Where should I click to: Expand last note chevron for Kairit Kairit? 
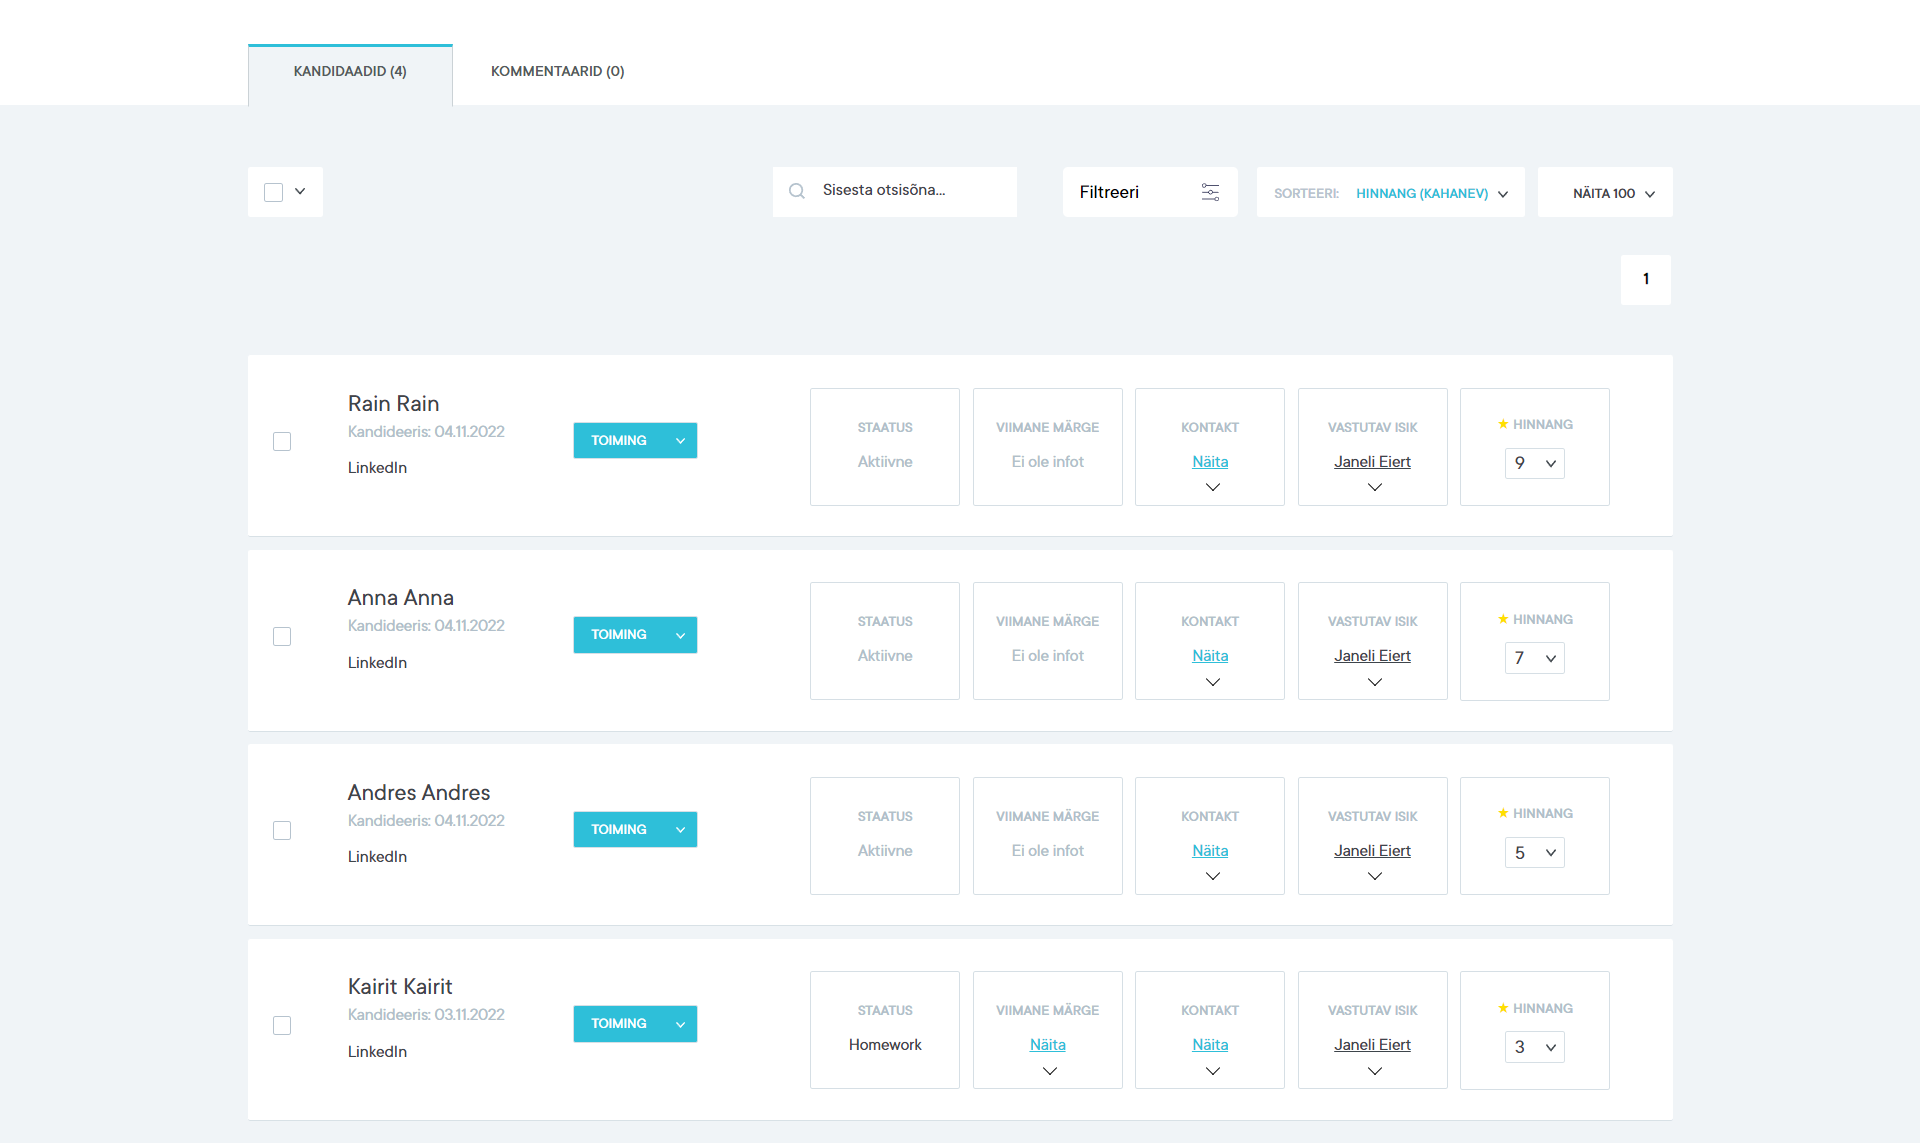1049,1071
